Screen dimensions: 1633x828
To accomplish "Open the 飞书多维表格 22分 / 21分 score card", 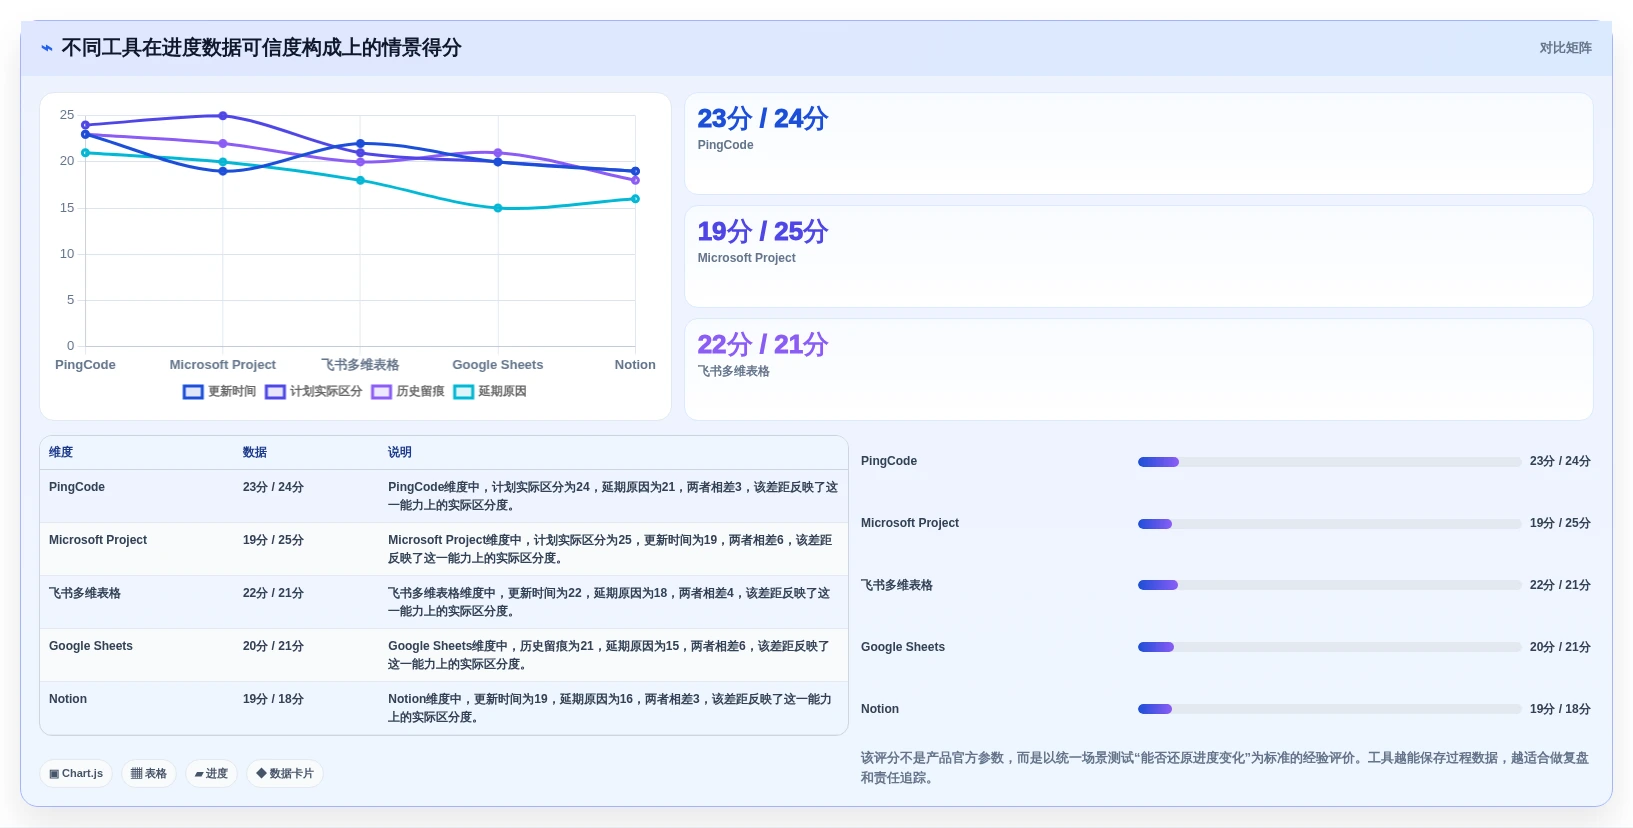I will [x=1138, y=370].
